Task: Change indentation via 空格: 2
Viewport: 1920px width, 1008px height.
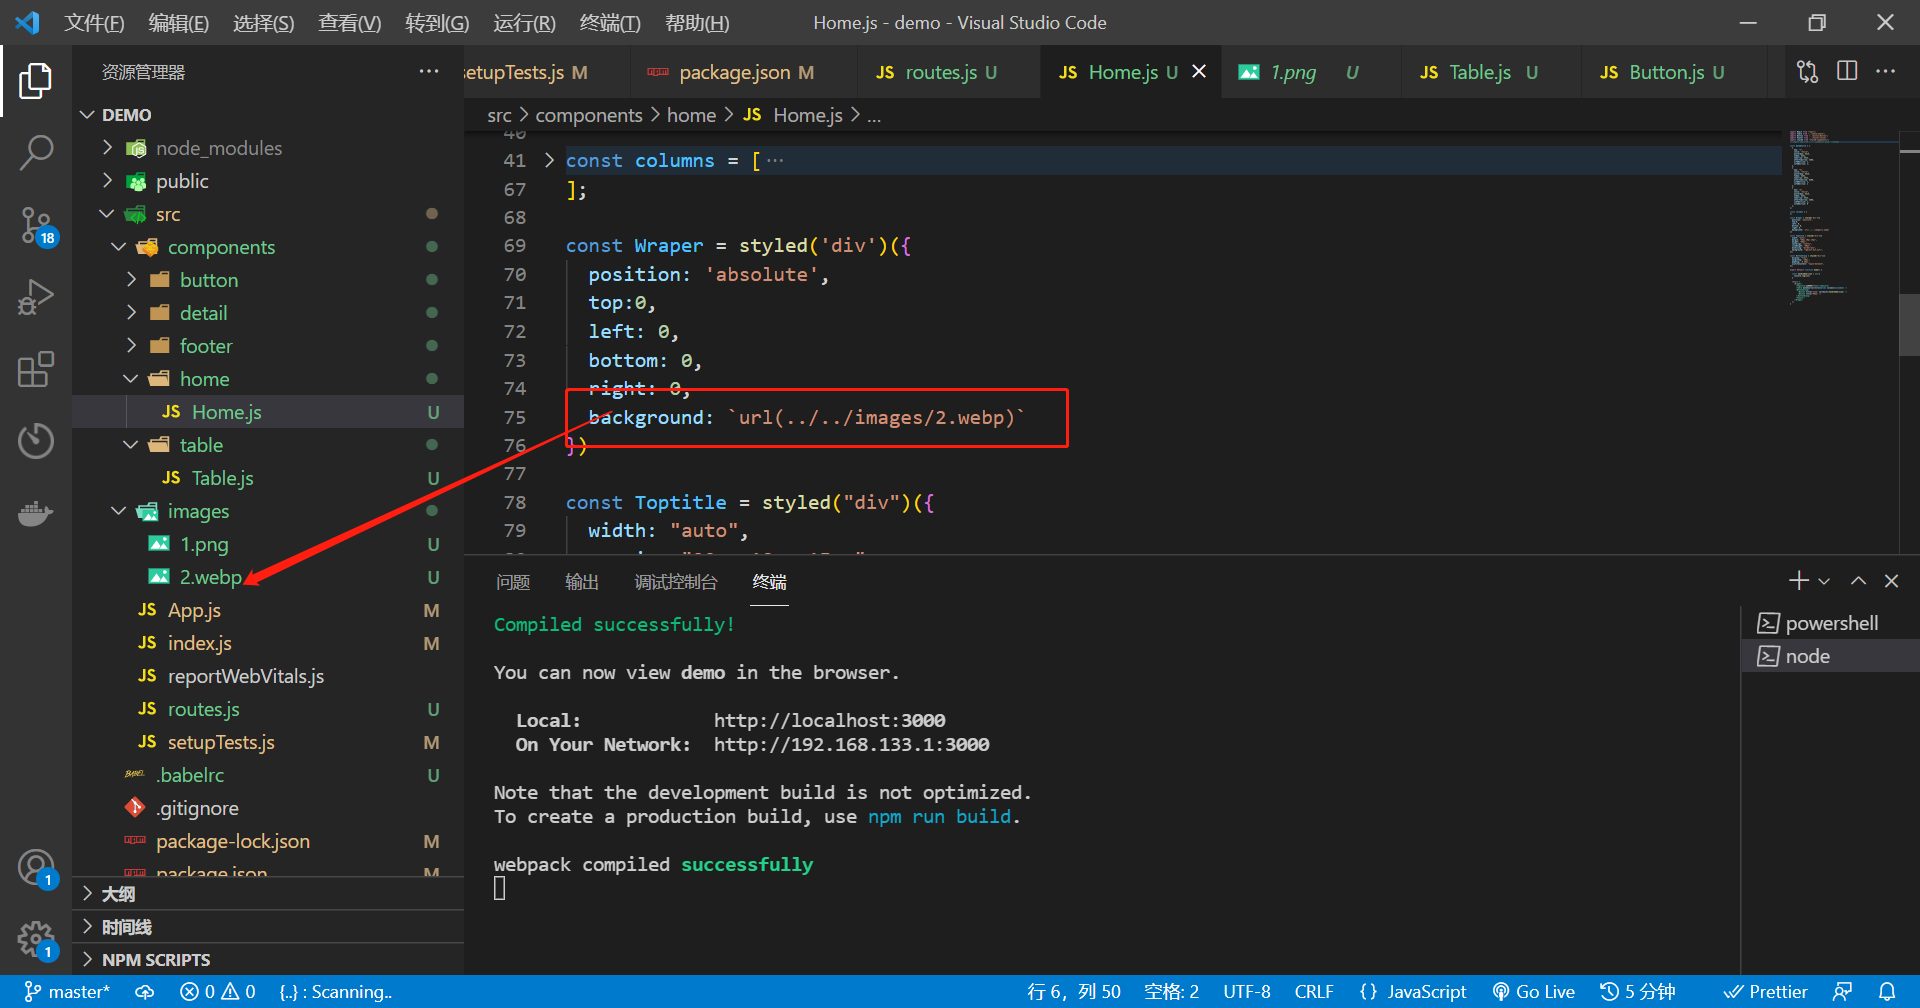Action: coord(1171,992)
